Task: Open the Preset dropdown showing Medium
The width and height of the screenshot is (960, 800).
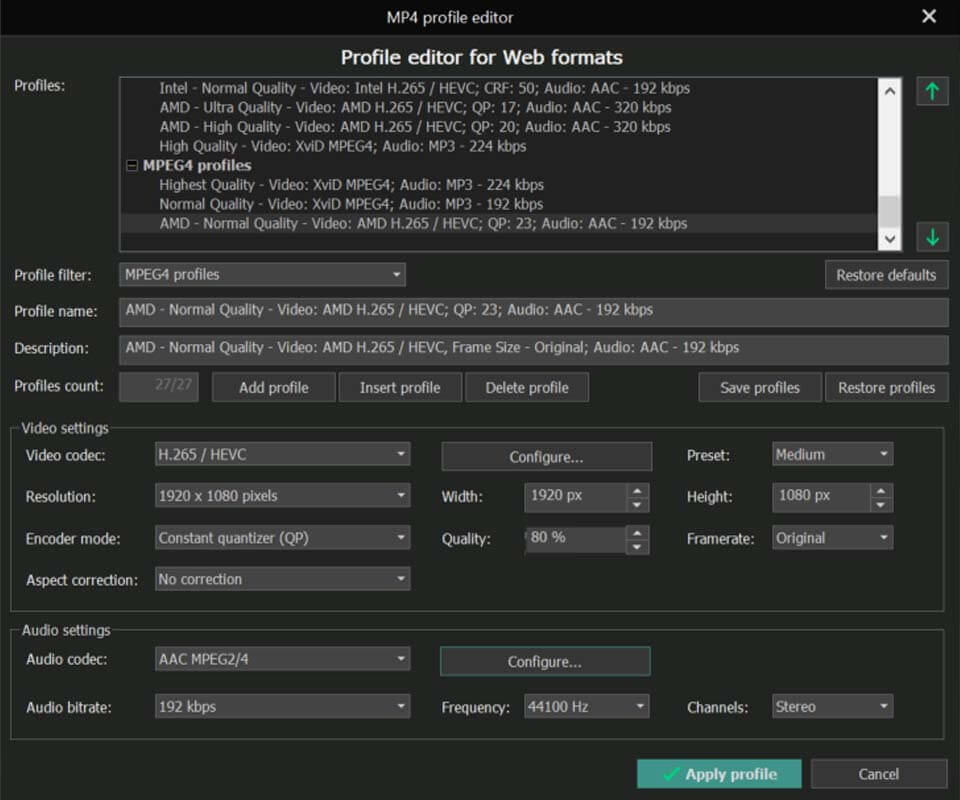Action: [x=832, y=454]
